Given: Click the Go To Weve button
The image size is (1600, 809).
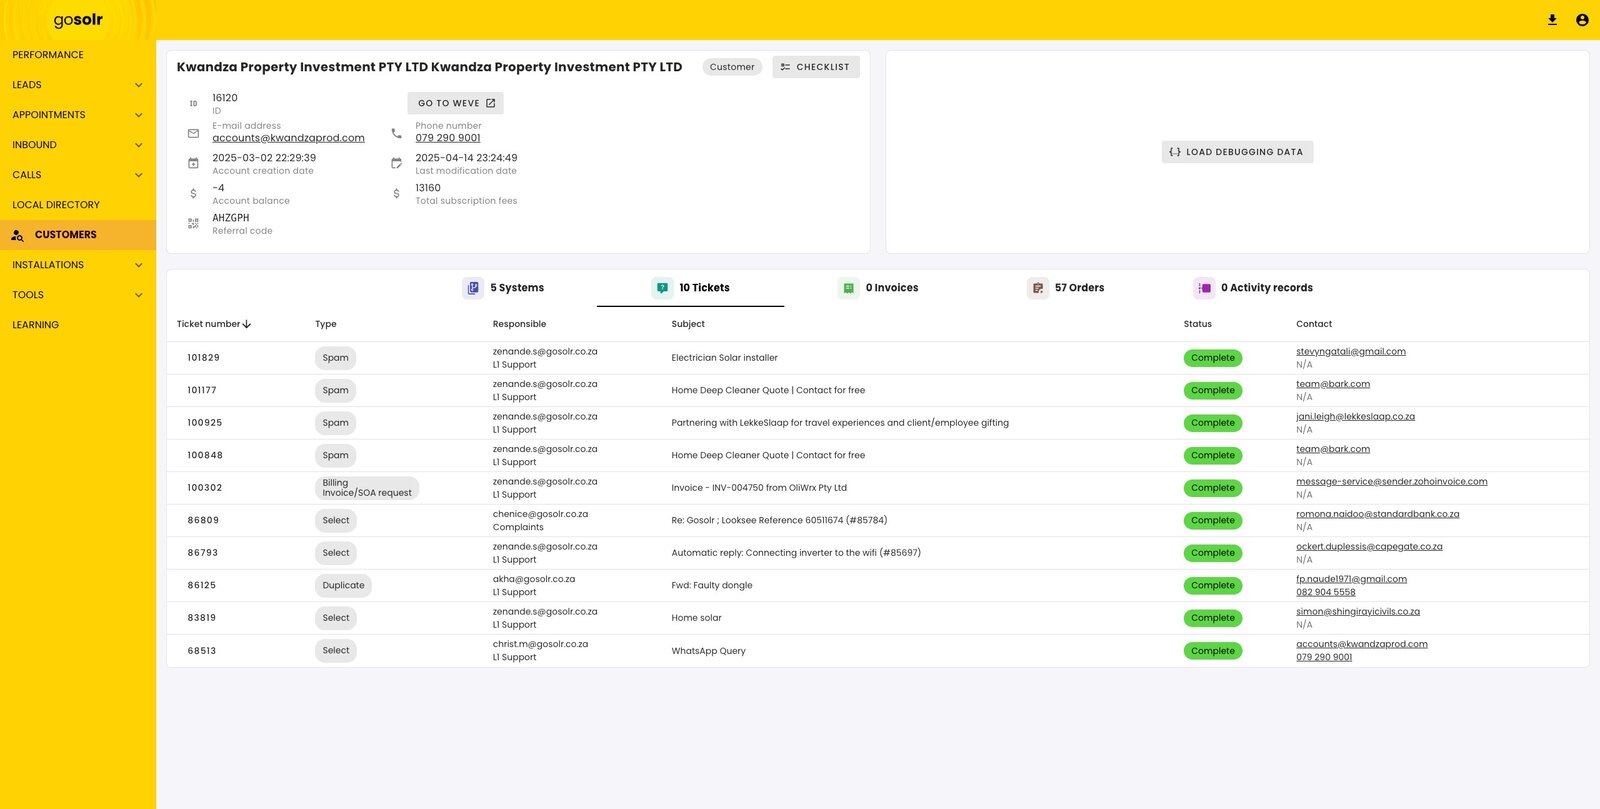Looking at the screenshot, I should click(455, 103).
